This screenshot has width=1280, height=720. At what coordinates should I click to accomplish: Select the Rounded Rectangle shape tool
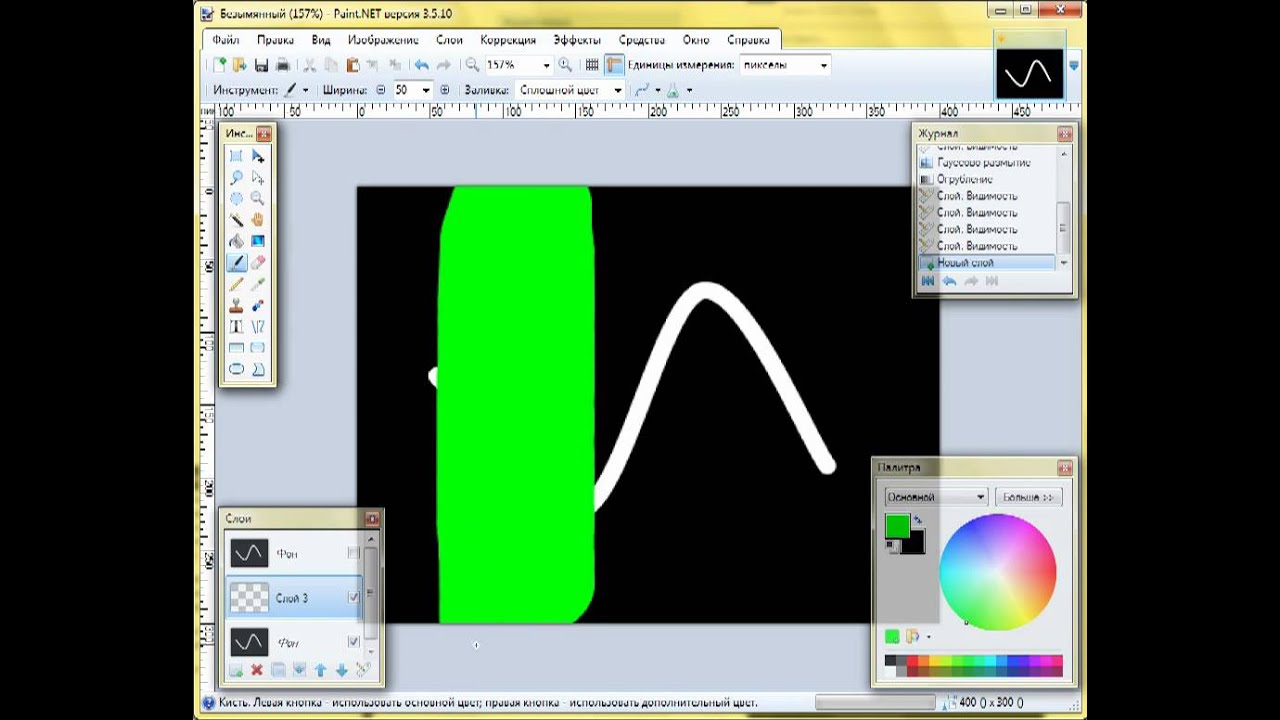tap(258, 347)
